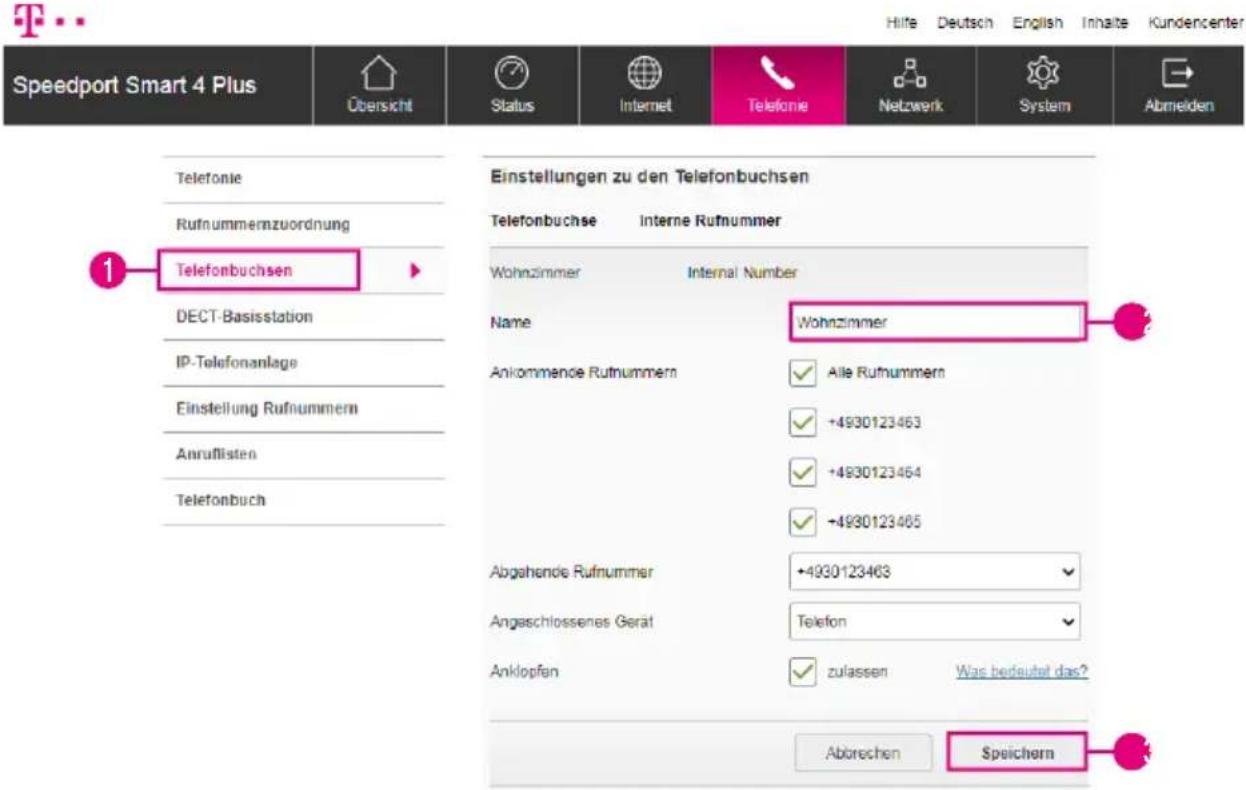Open IP-Telefonanlage sidebar entry
1246x790 pixels.
(303, 363)
